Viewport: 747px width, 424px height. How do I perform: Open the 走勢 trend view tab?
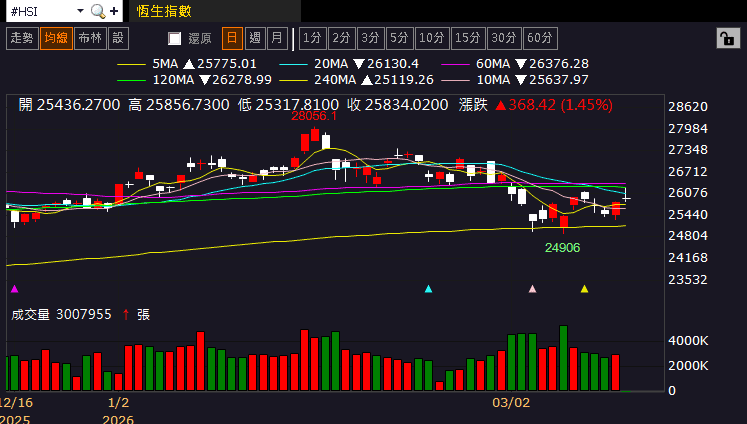tap(21, 38)
